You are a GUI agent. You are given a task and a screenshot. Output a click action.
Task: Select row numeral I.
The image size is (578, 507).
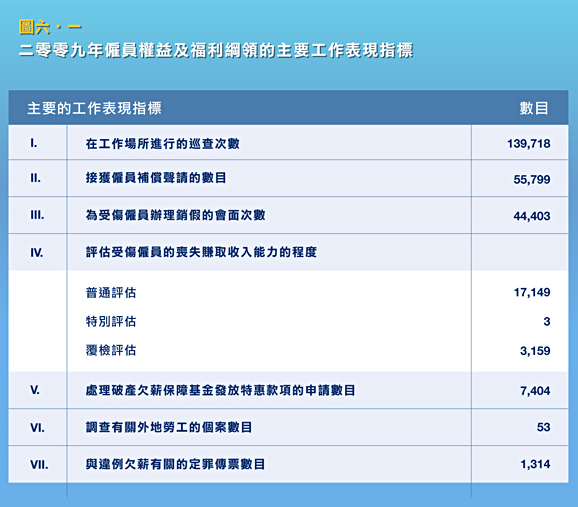[x=34, y=143]
